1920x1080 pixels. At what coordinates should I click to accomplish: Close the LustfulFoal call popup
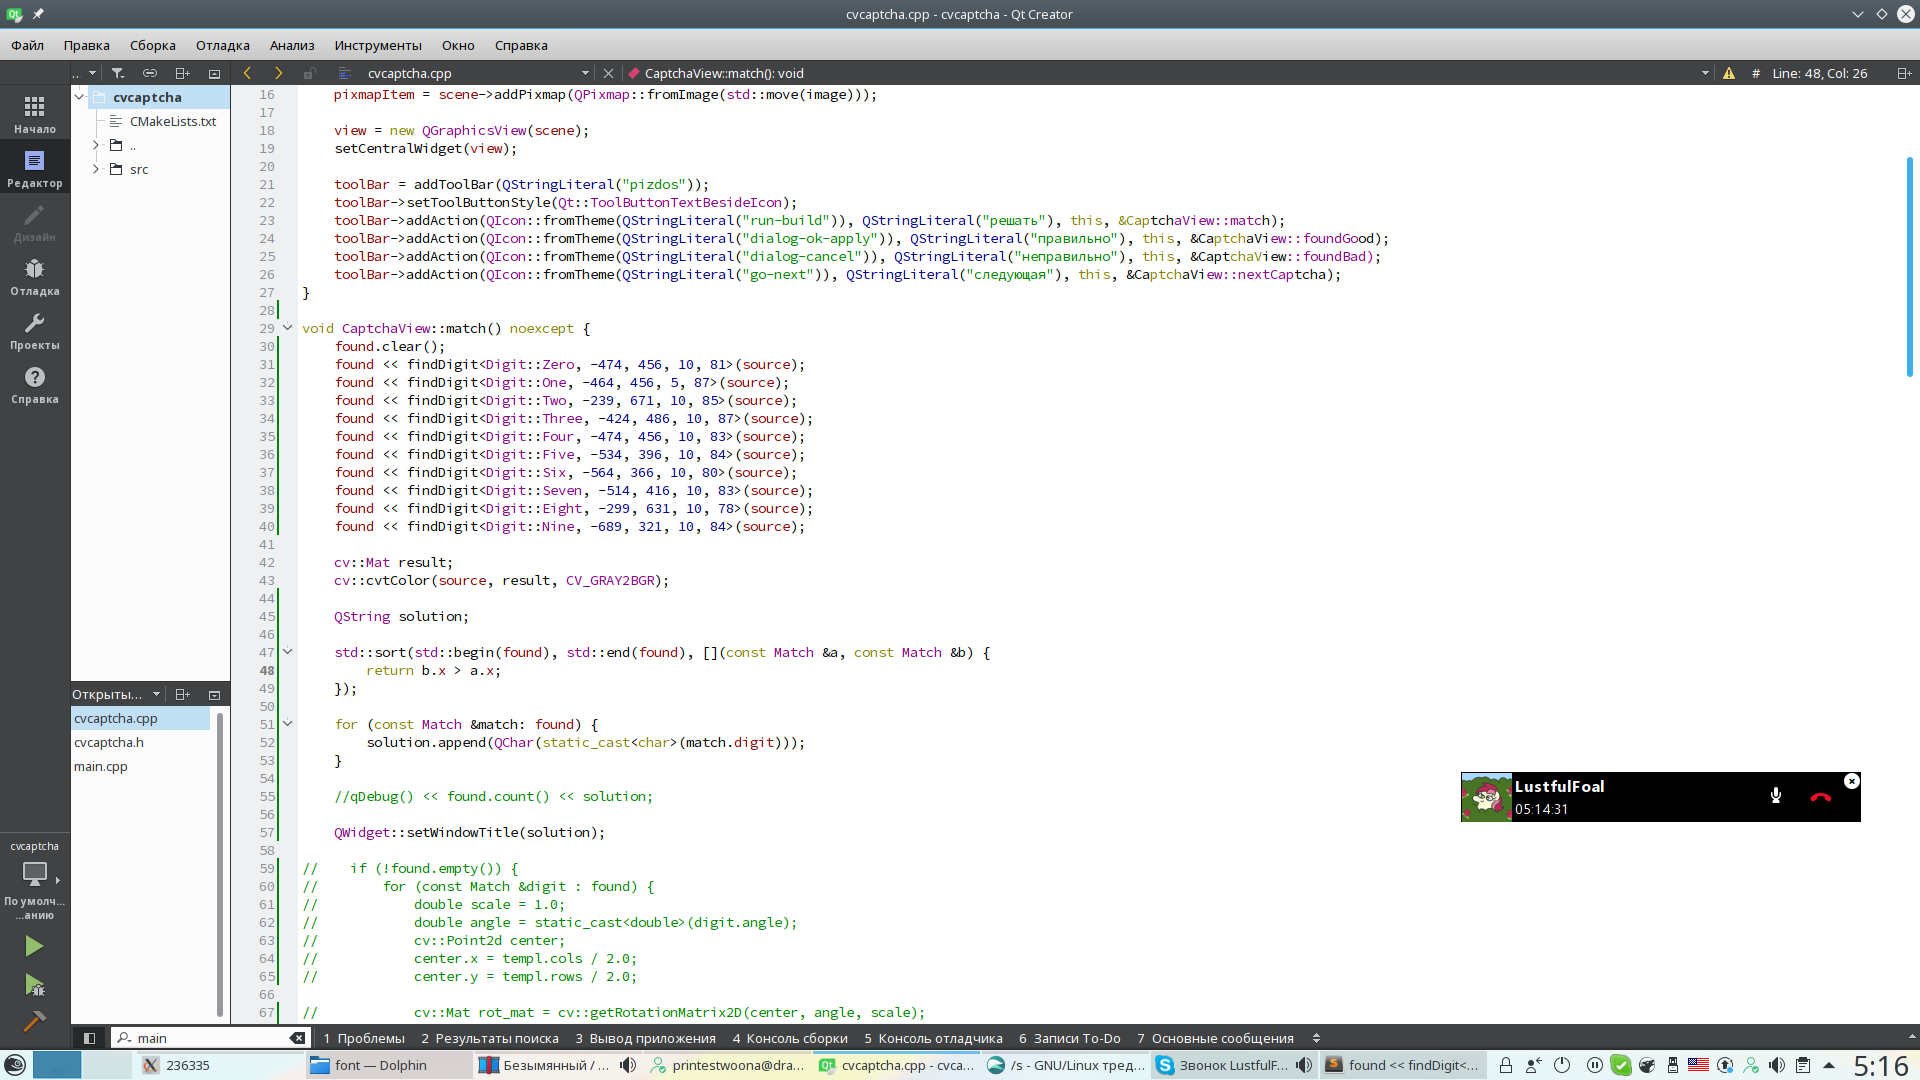1852,782
